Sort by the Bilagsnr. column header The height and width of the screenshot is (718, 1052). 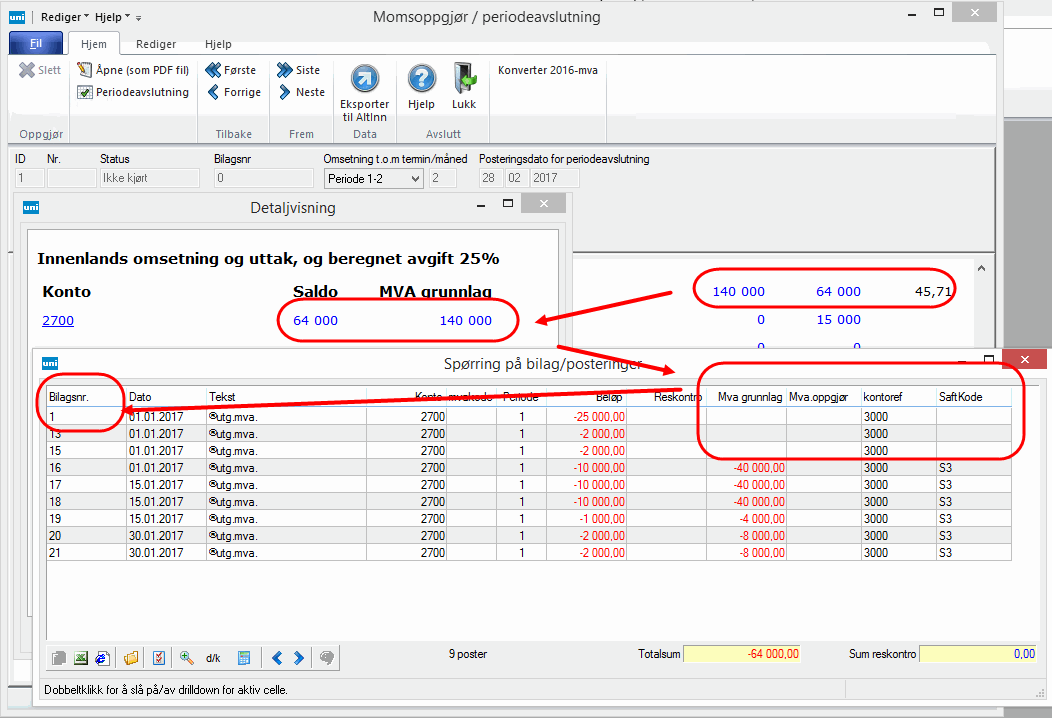pos(69,397)
